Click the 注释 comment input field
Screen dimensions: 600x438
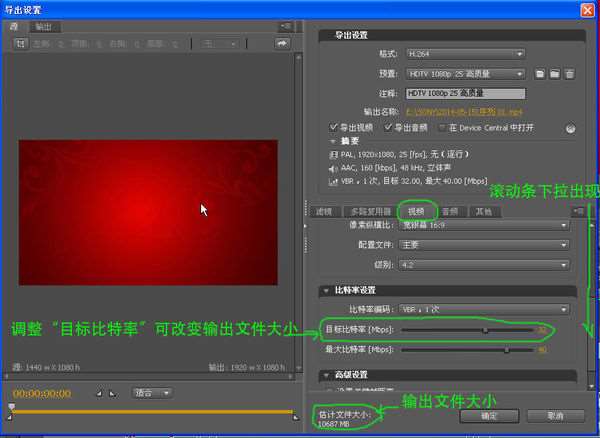(x=466, y=93)
